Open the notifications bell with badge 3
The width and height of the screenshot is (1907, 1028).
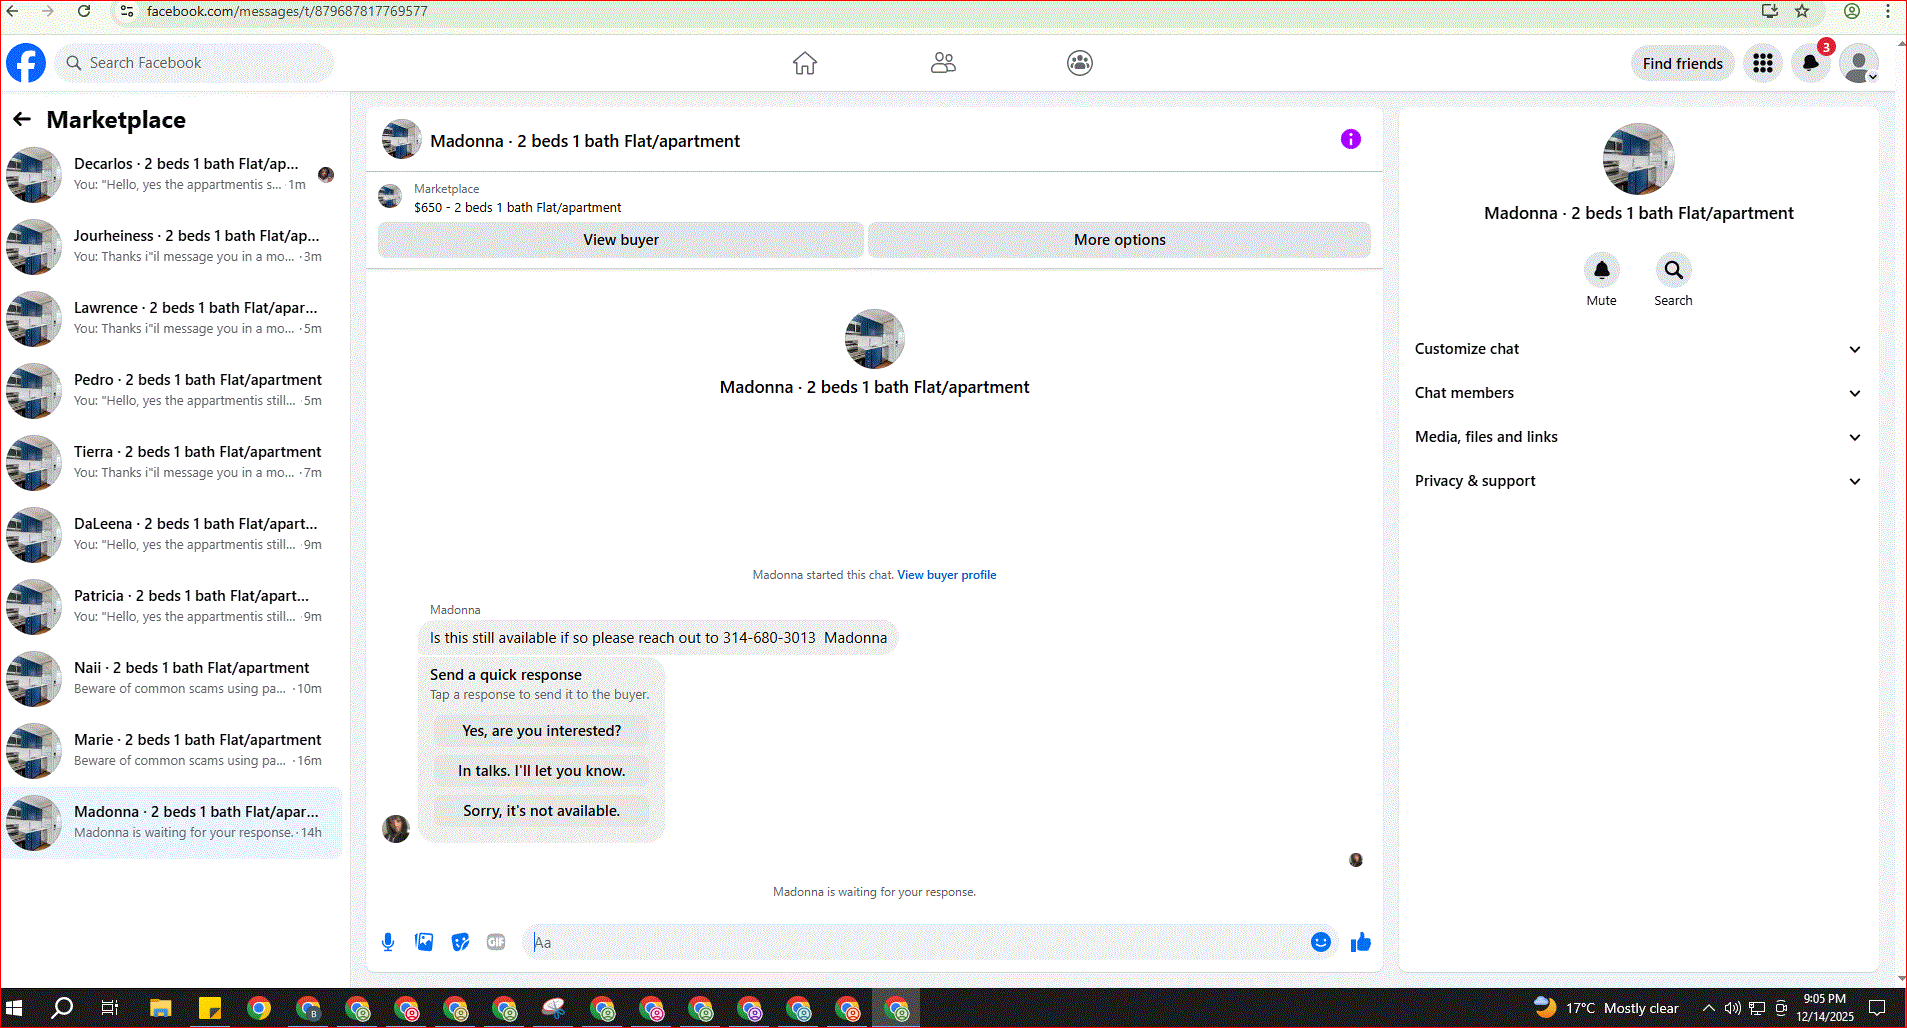tap(1811, 63)
